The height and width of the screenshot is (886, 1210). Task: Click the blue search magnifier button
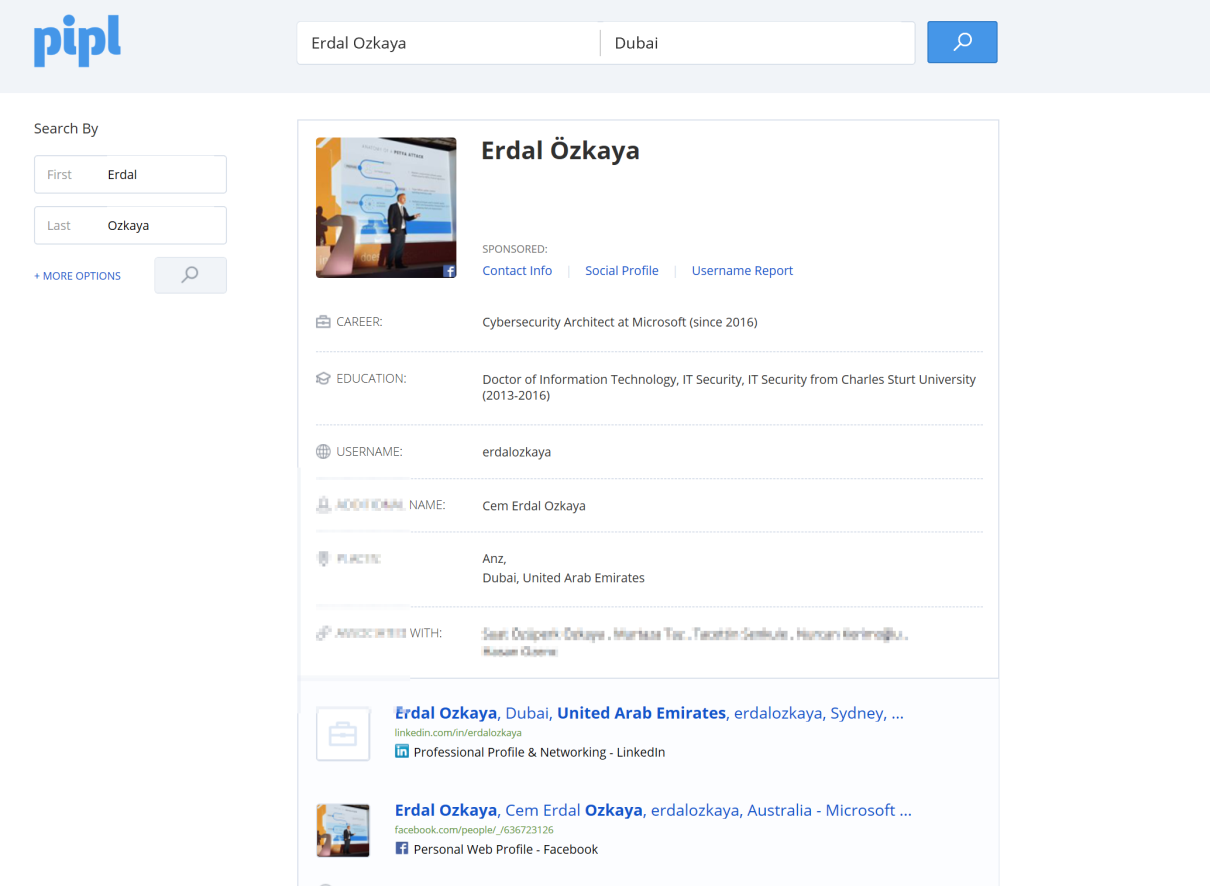962,42
